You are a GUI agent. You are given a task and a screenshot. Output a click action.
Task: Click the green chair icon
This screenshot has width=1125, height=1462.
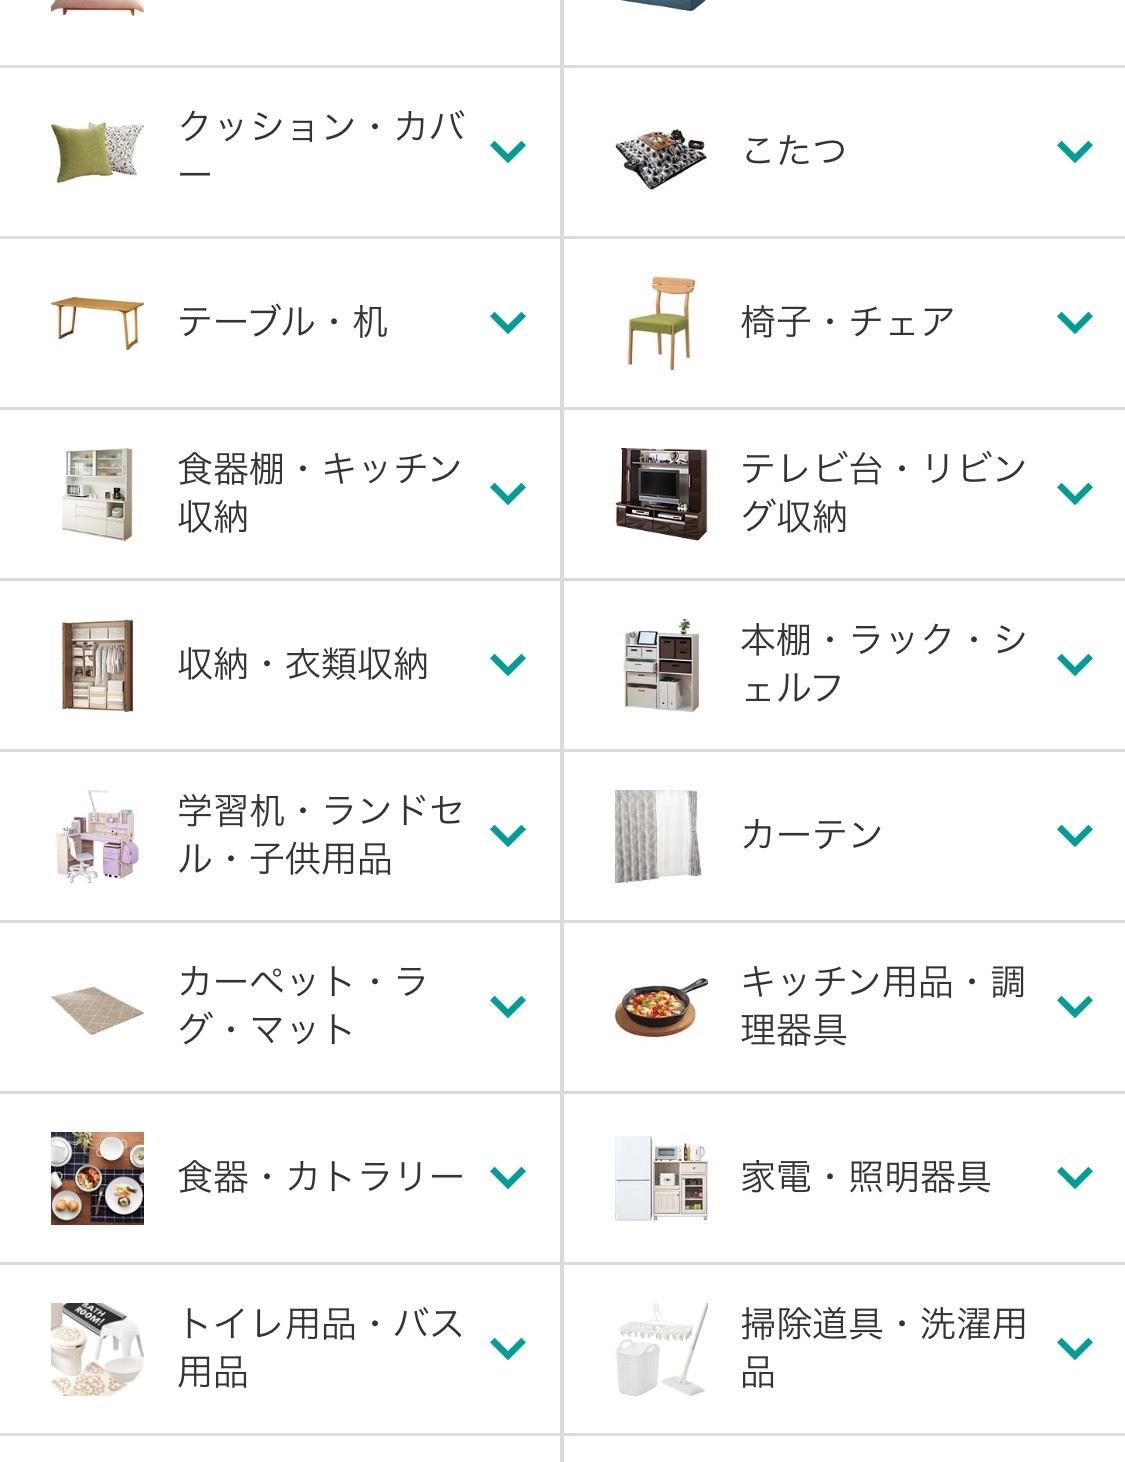point(660,322)
